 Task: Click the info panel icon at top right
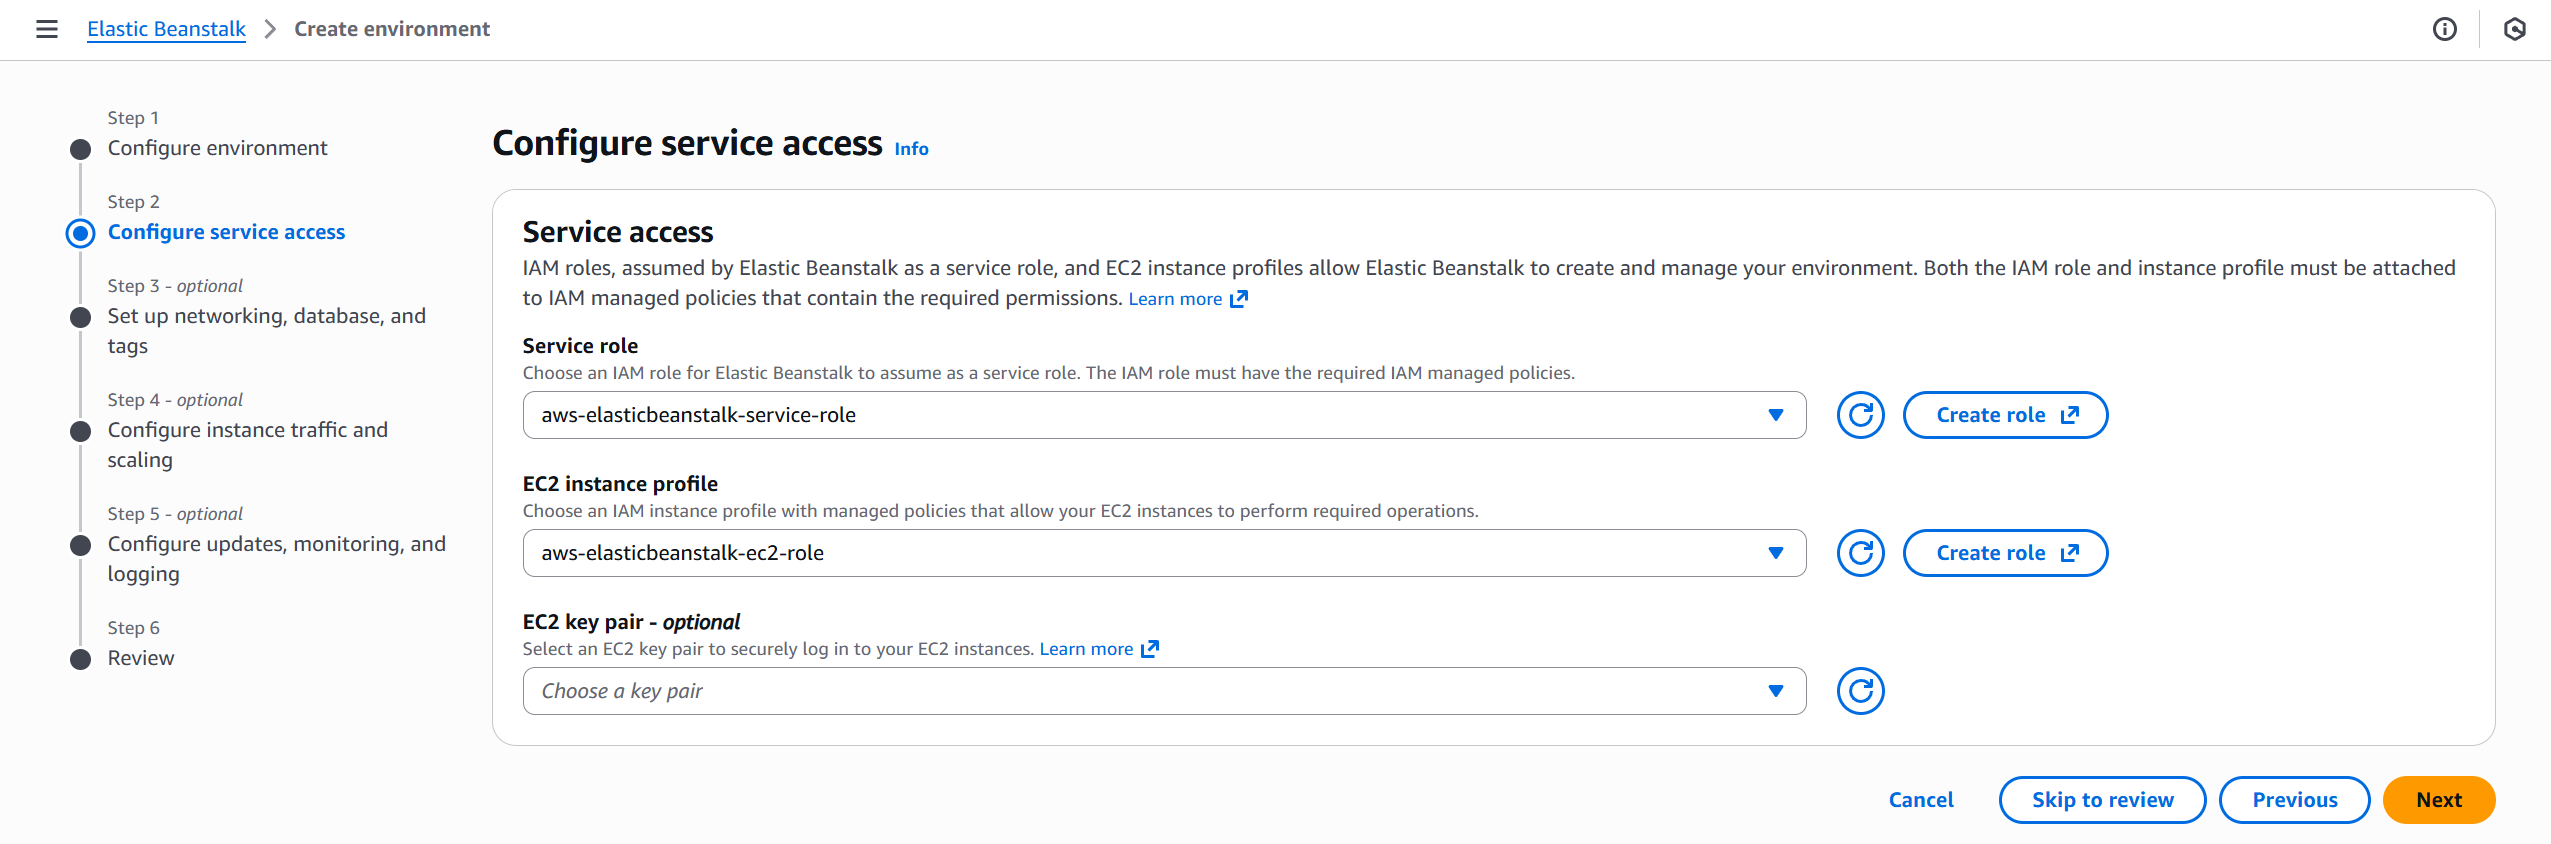pyautogui.click(x=2444, y=29)
